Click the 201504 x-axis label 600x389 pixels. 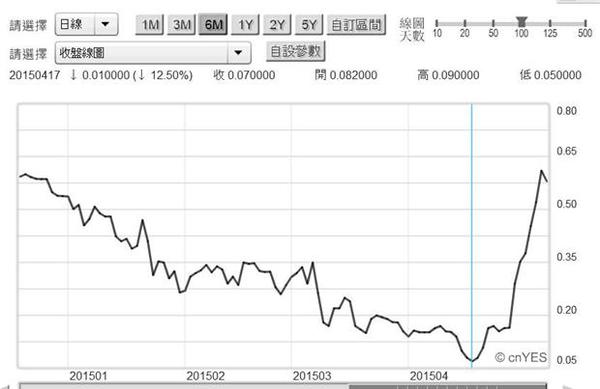coord(429,376)
